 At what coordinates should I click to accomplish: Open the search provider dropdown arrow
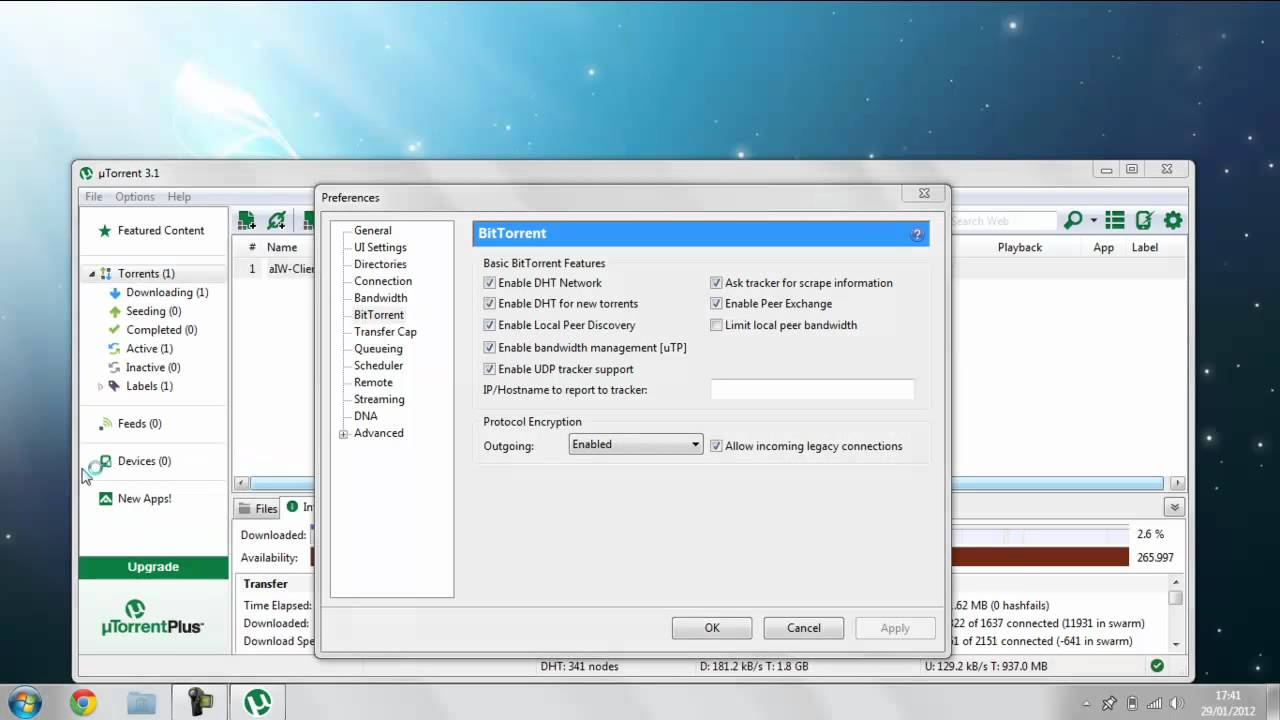coord(1094,221)
